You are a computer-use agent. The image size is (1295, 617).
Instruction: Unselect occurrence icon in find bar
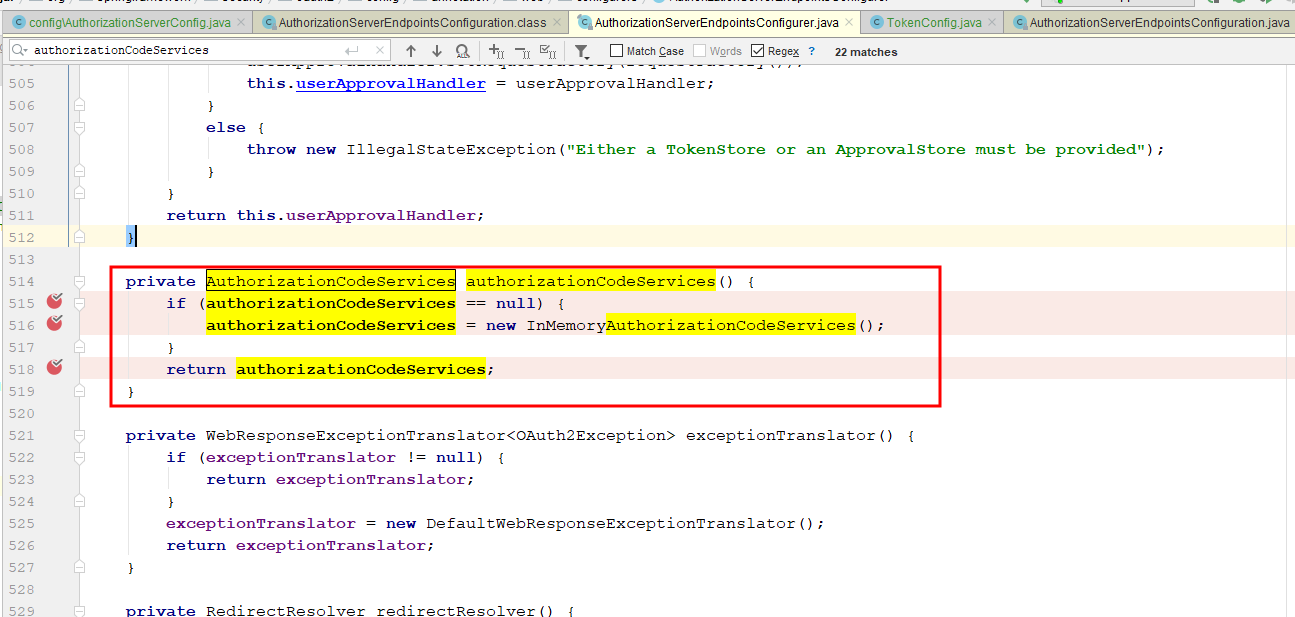point(521,51)
